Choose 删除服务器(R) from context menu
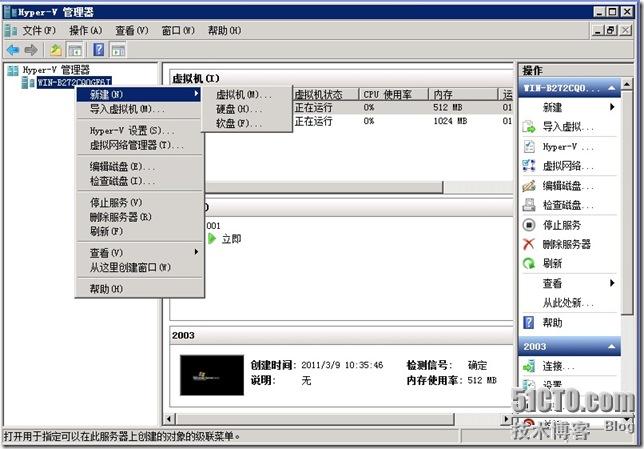 pos(140,217)
